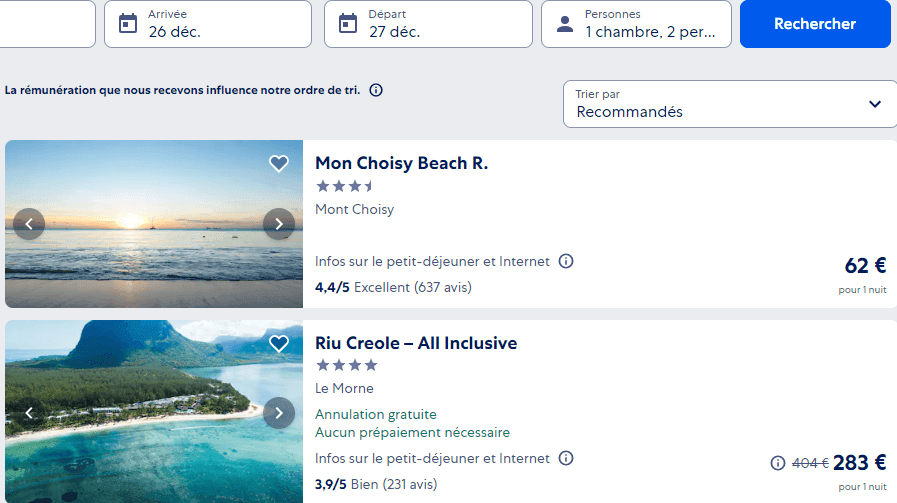Show next photo of Riu Creole
The height and width of the screenshot is (503, 897).
coord(279,413)
